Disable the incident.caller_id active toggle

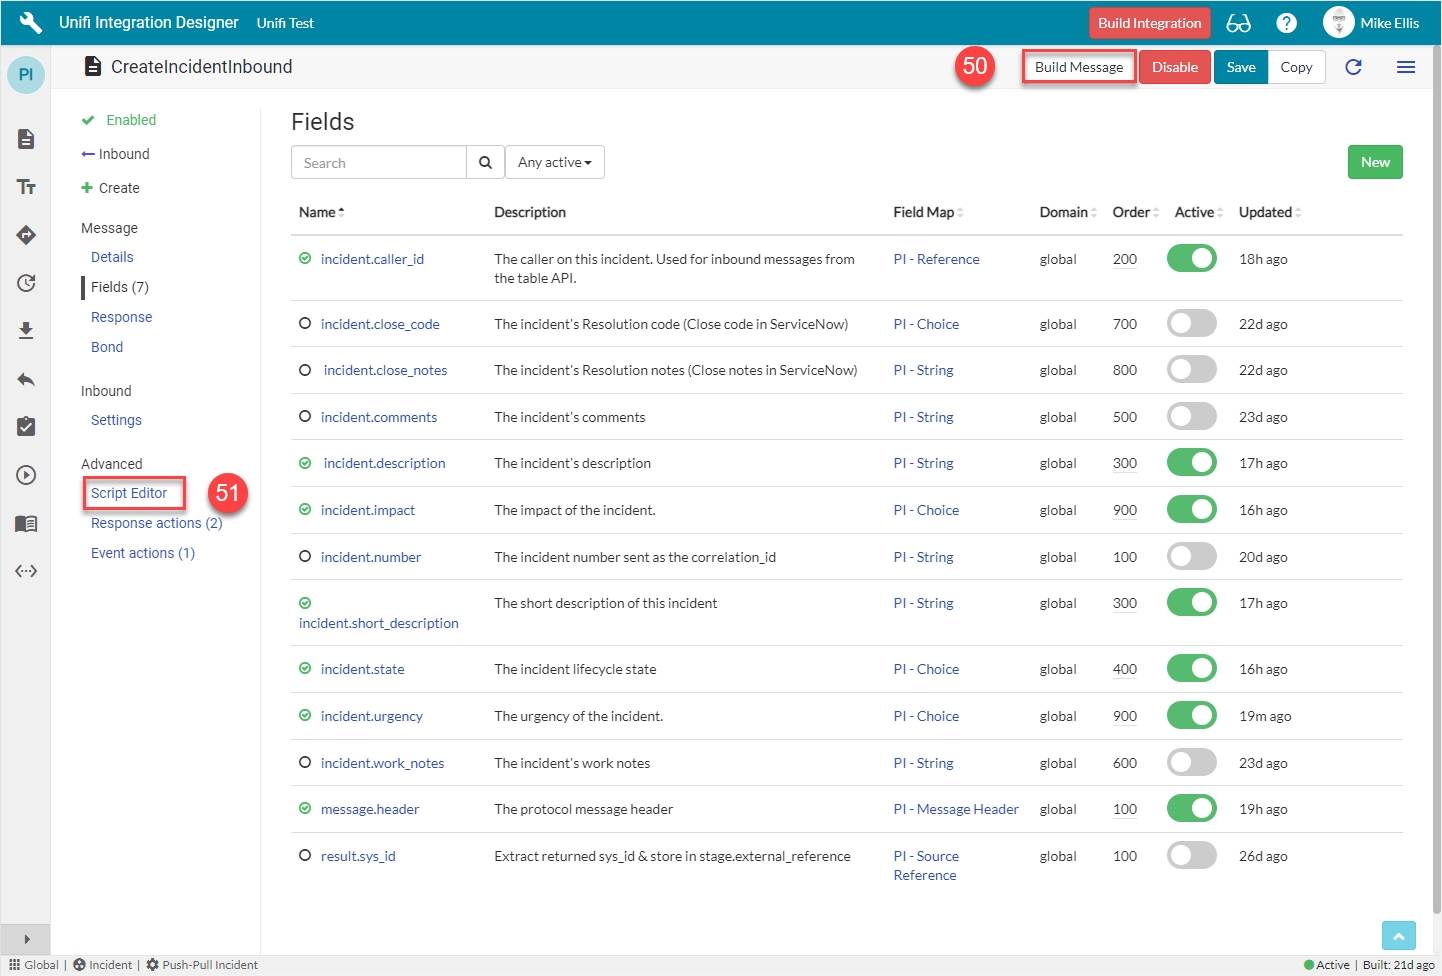point(1191,259)
